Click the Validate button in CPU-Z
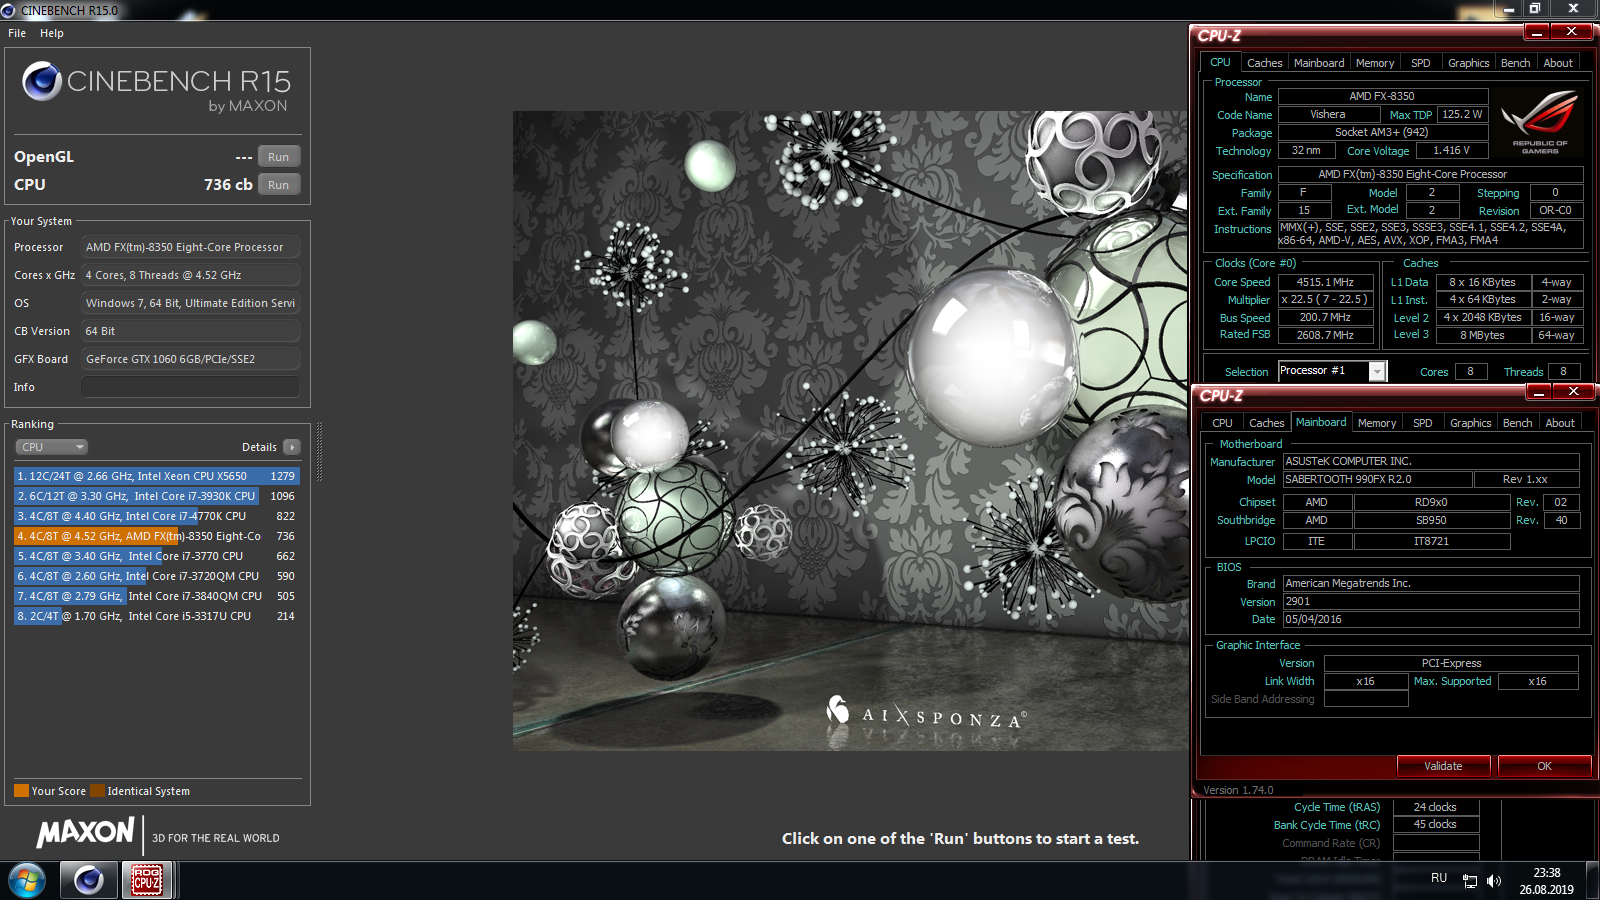 [1443, 766]
